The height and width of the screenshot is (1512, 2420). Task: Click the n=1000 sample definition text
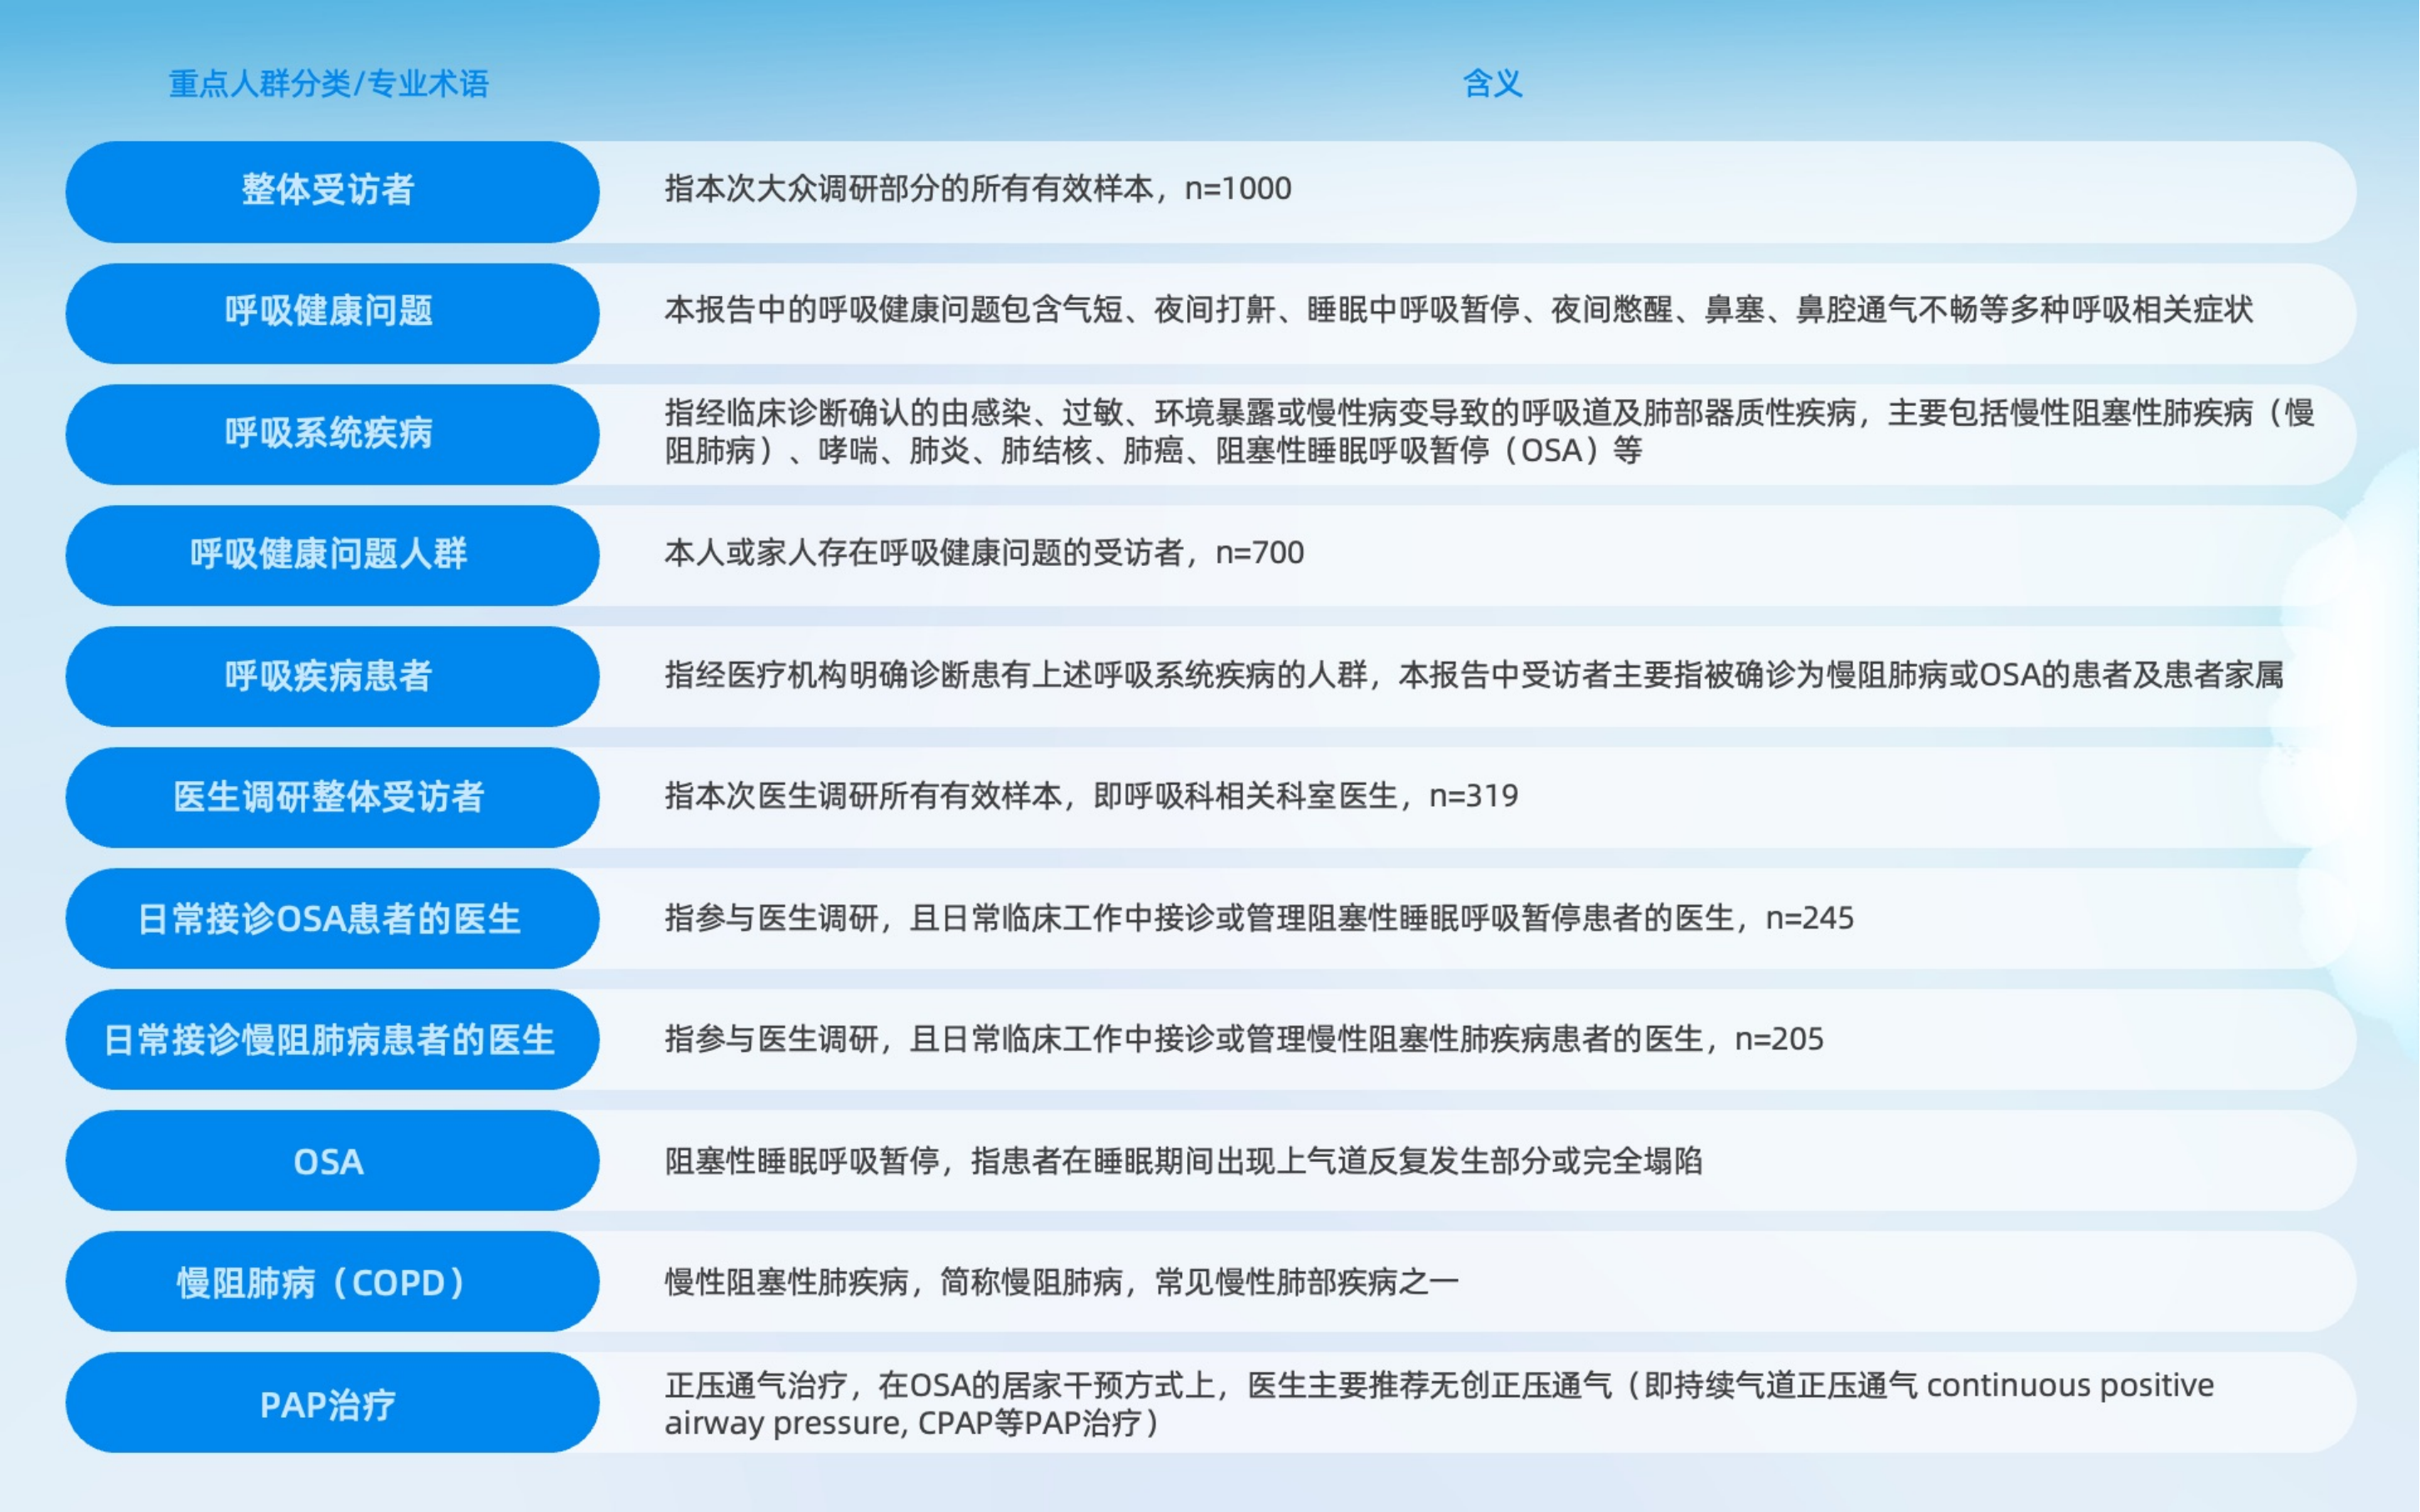point(977,189)
